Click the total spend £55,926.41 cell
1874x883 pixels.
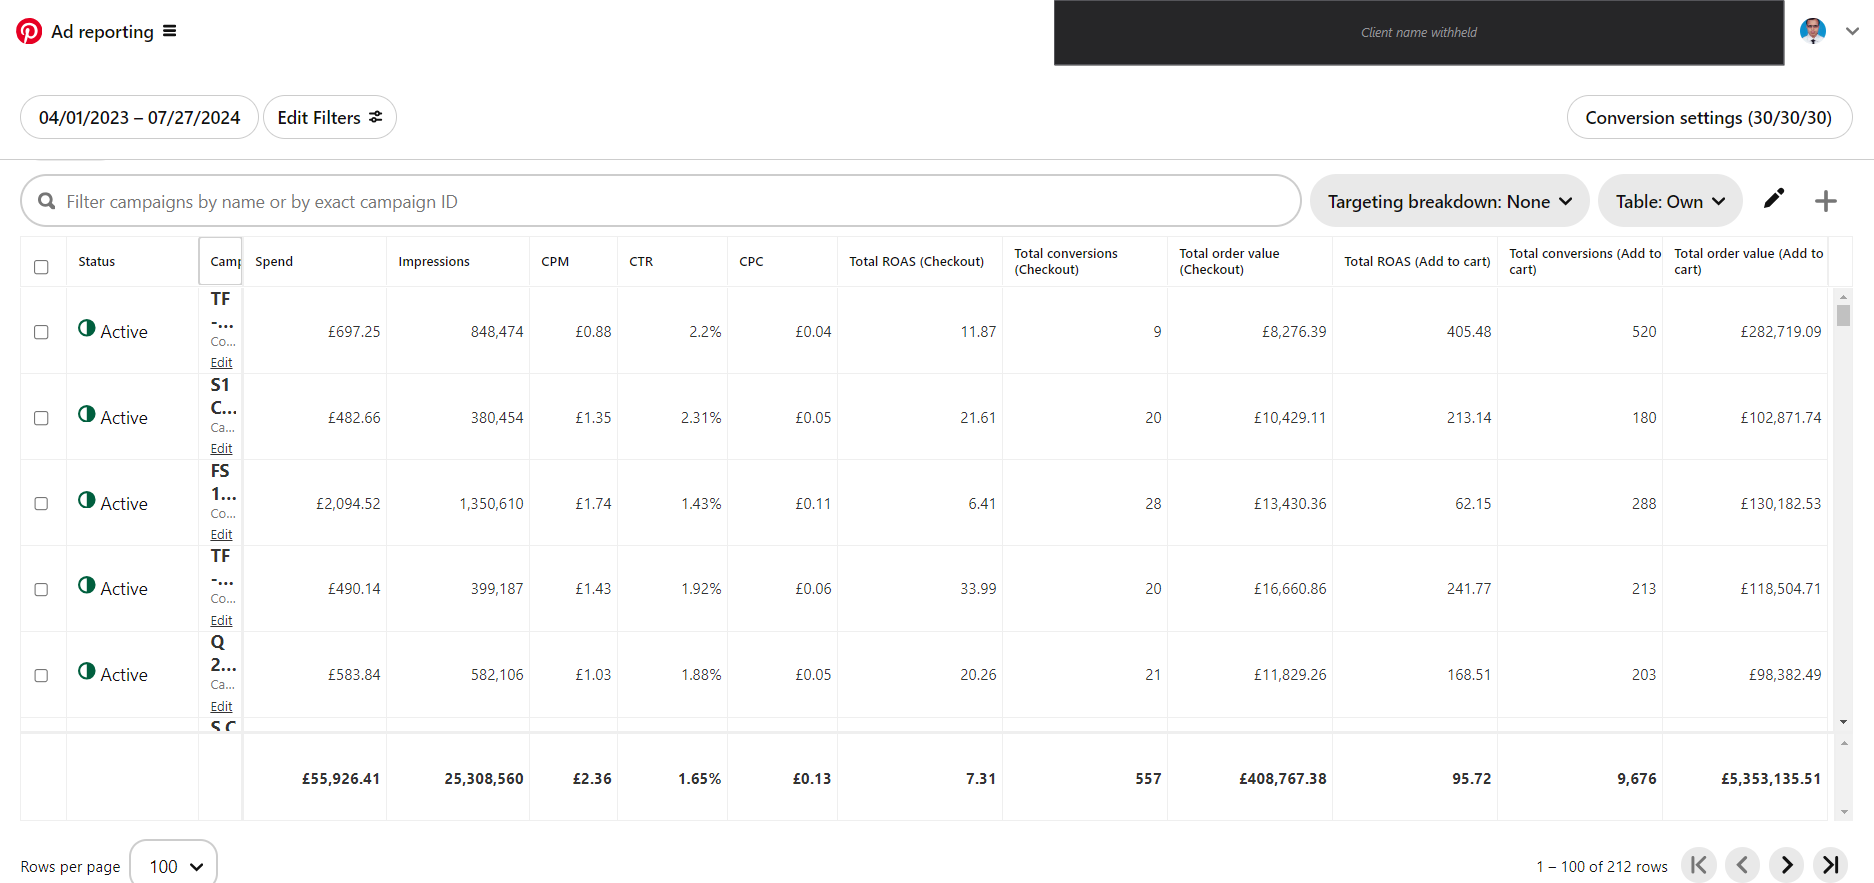coord(341,778)
